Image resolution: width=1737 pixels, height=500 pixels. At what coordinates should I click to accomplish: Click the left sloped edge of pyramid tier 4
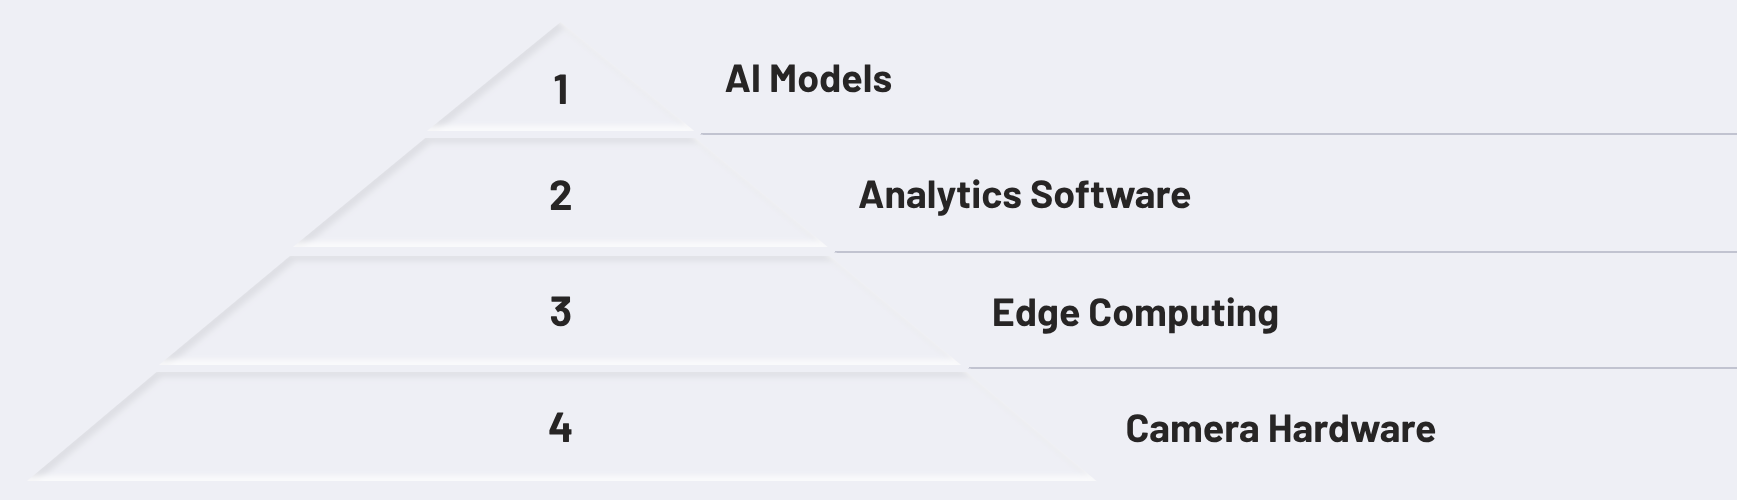pos(95,423)
